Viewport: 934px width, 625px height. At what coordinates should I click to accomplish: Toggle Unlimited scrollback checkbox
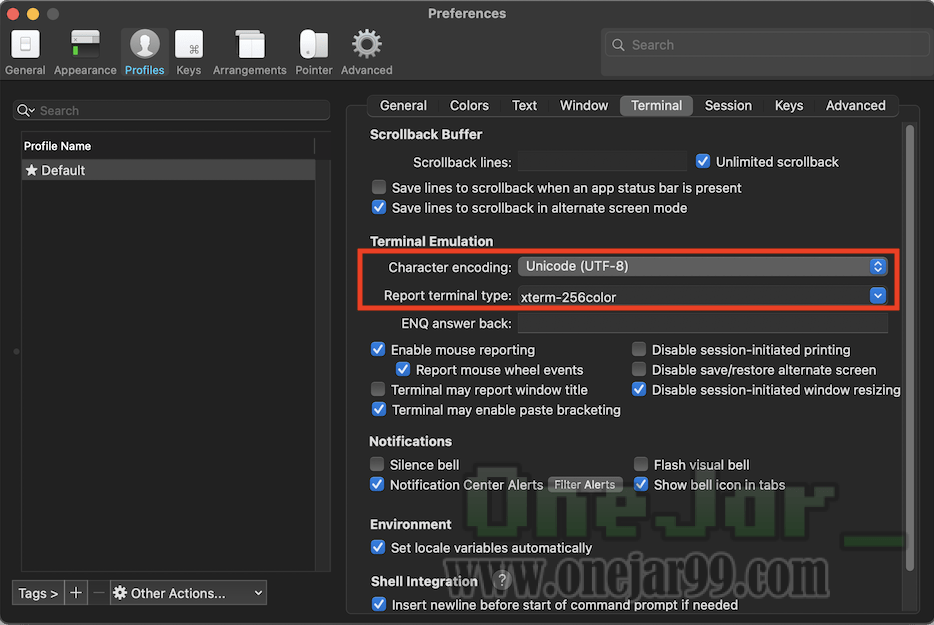(703, 161)
